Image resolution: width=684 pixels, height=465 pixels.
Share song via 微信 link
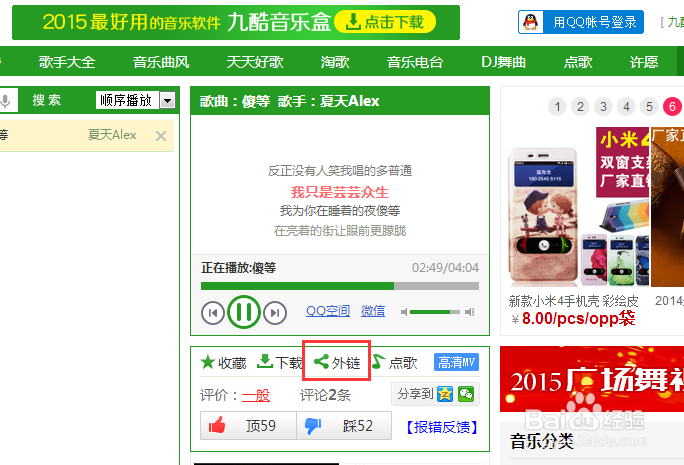tap(373, 311)
